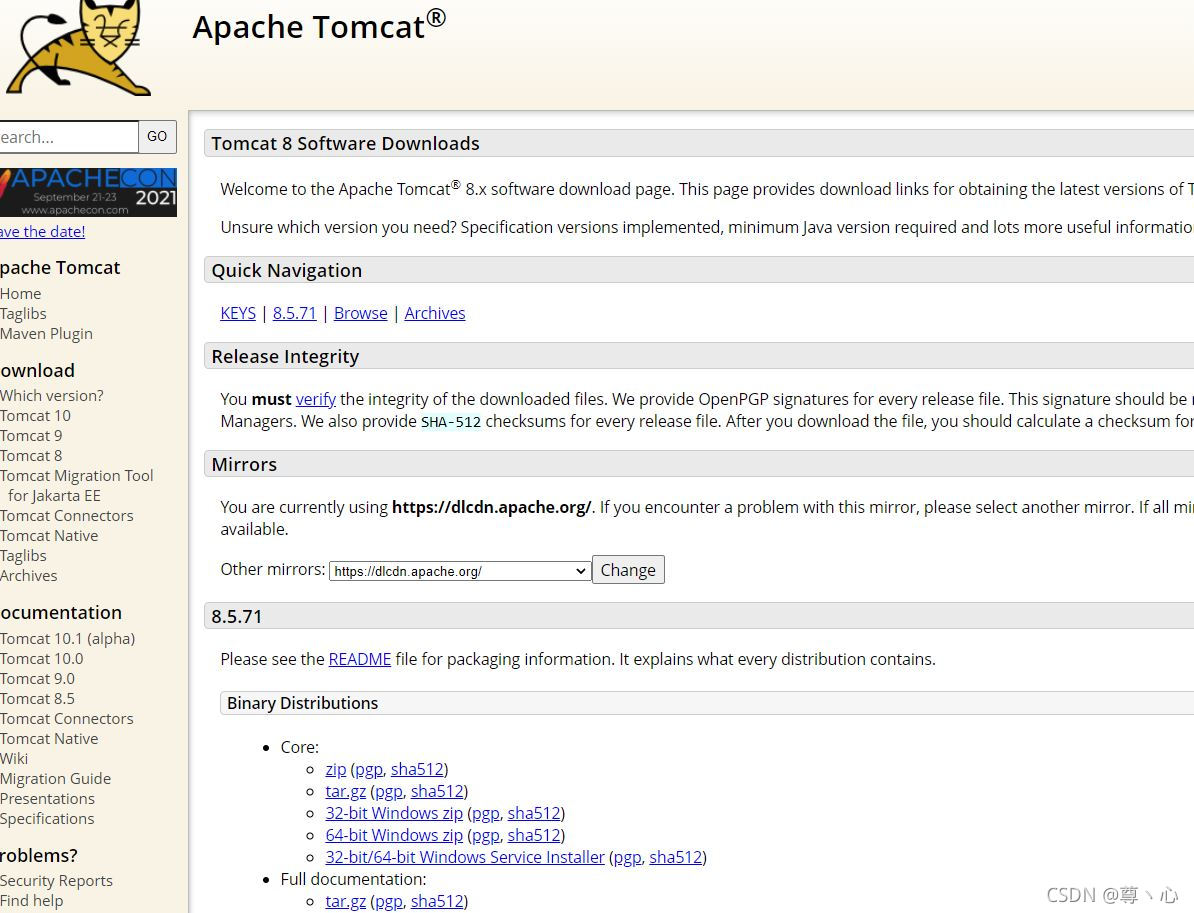Open the Save the date link
The image size is (1194, 913).
coord(43,231)
